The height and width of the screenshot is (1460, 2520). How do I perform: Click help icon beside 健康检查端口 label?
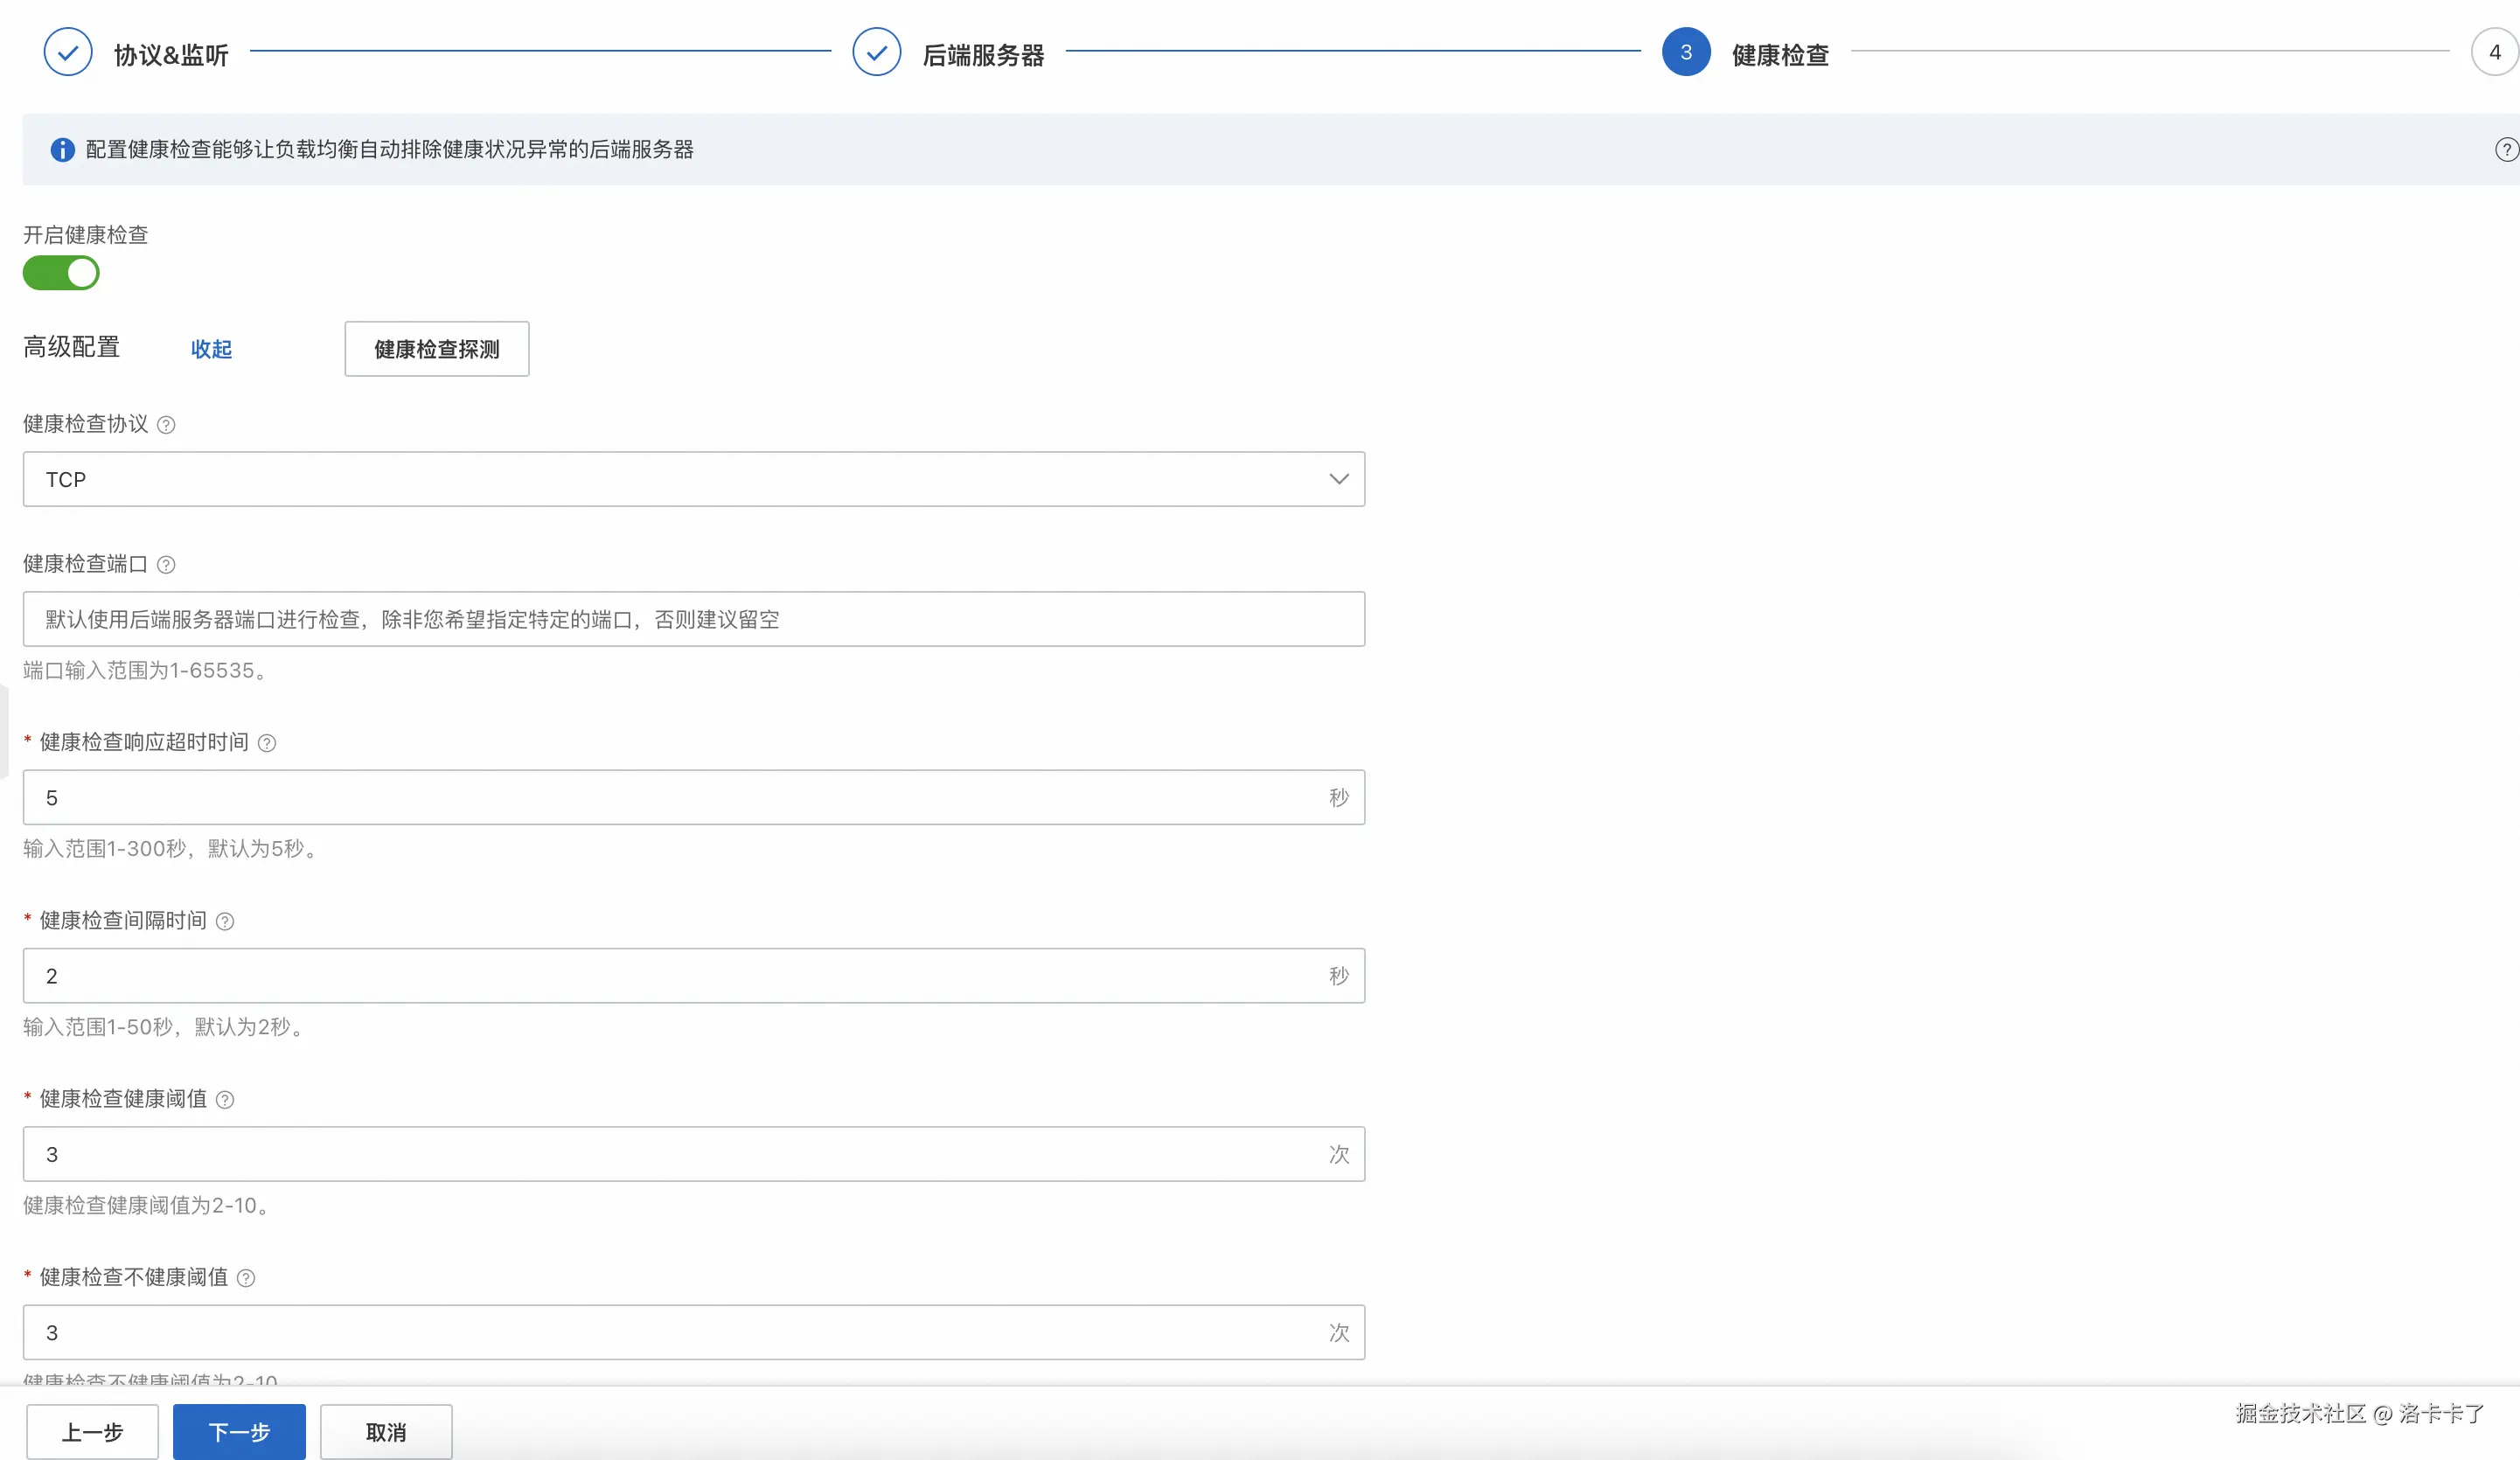point(167,565)
